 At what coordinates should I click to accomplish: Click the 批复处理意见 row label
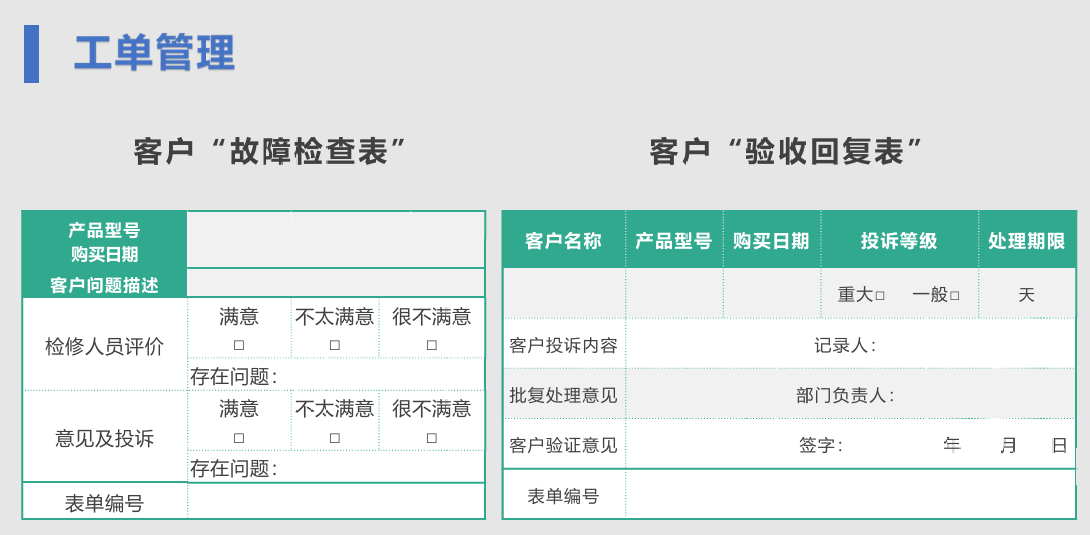tap(564, 395)
